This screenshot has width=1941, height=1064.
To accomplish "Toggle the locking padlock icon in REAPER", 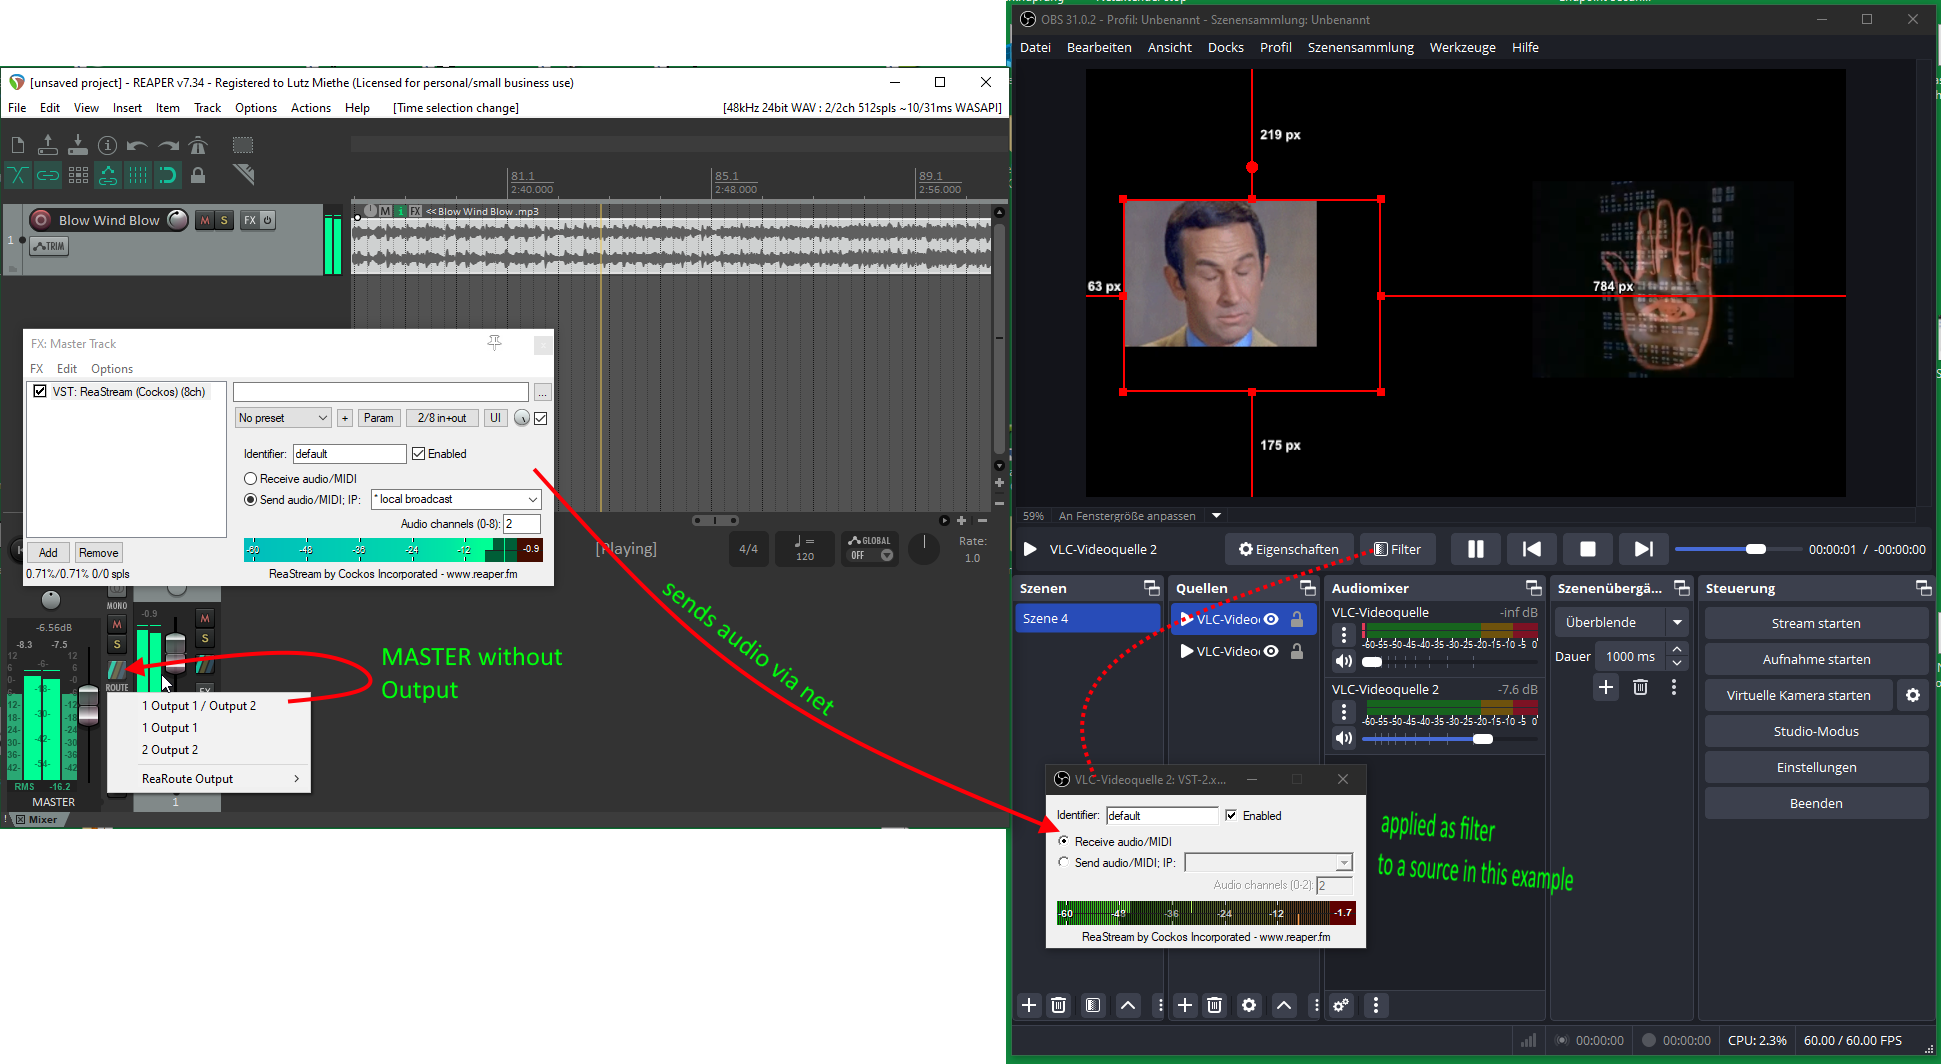I will point(198,175).
